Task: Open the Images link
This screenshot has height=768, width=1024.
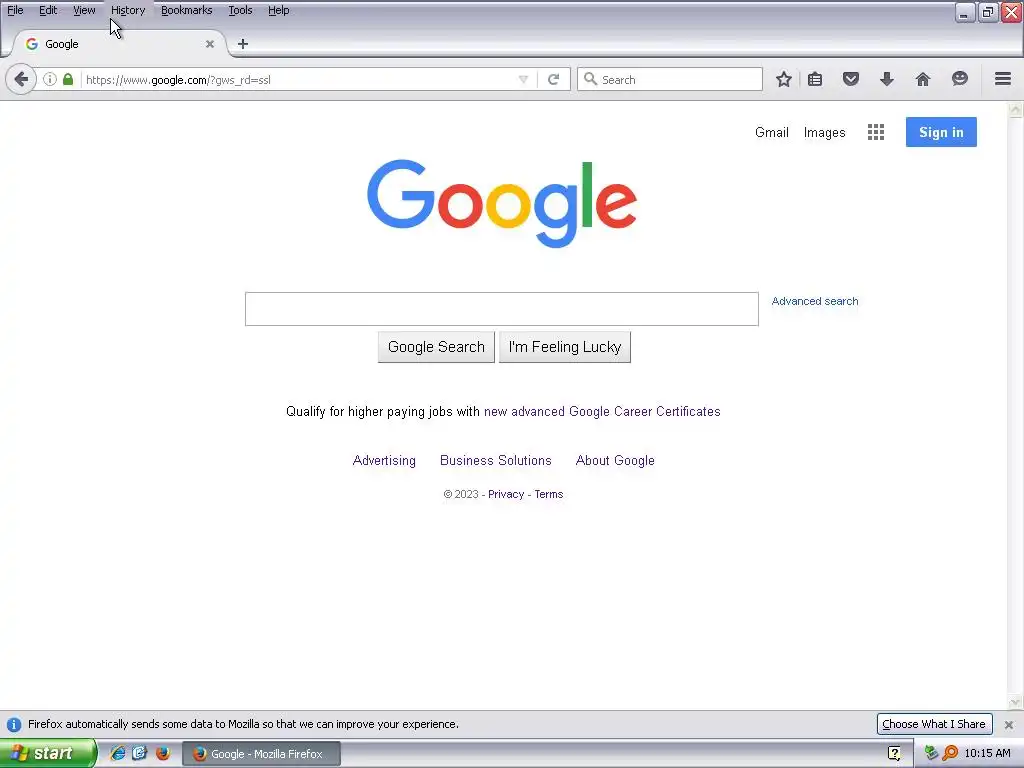Action: pos(825,133)
